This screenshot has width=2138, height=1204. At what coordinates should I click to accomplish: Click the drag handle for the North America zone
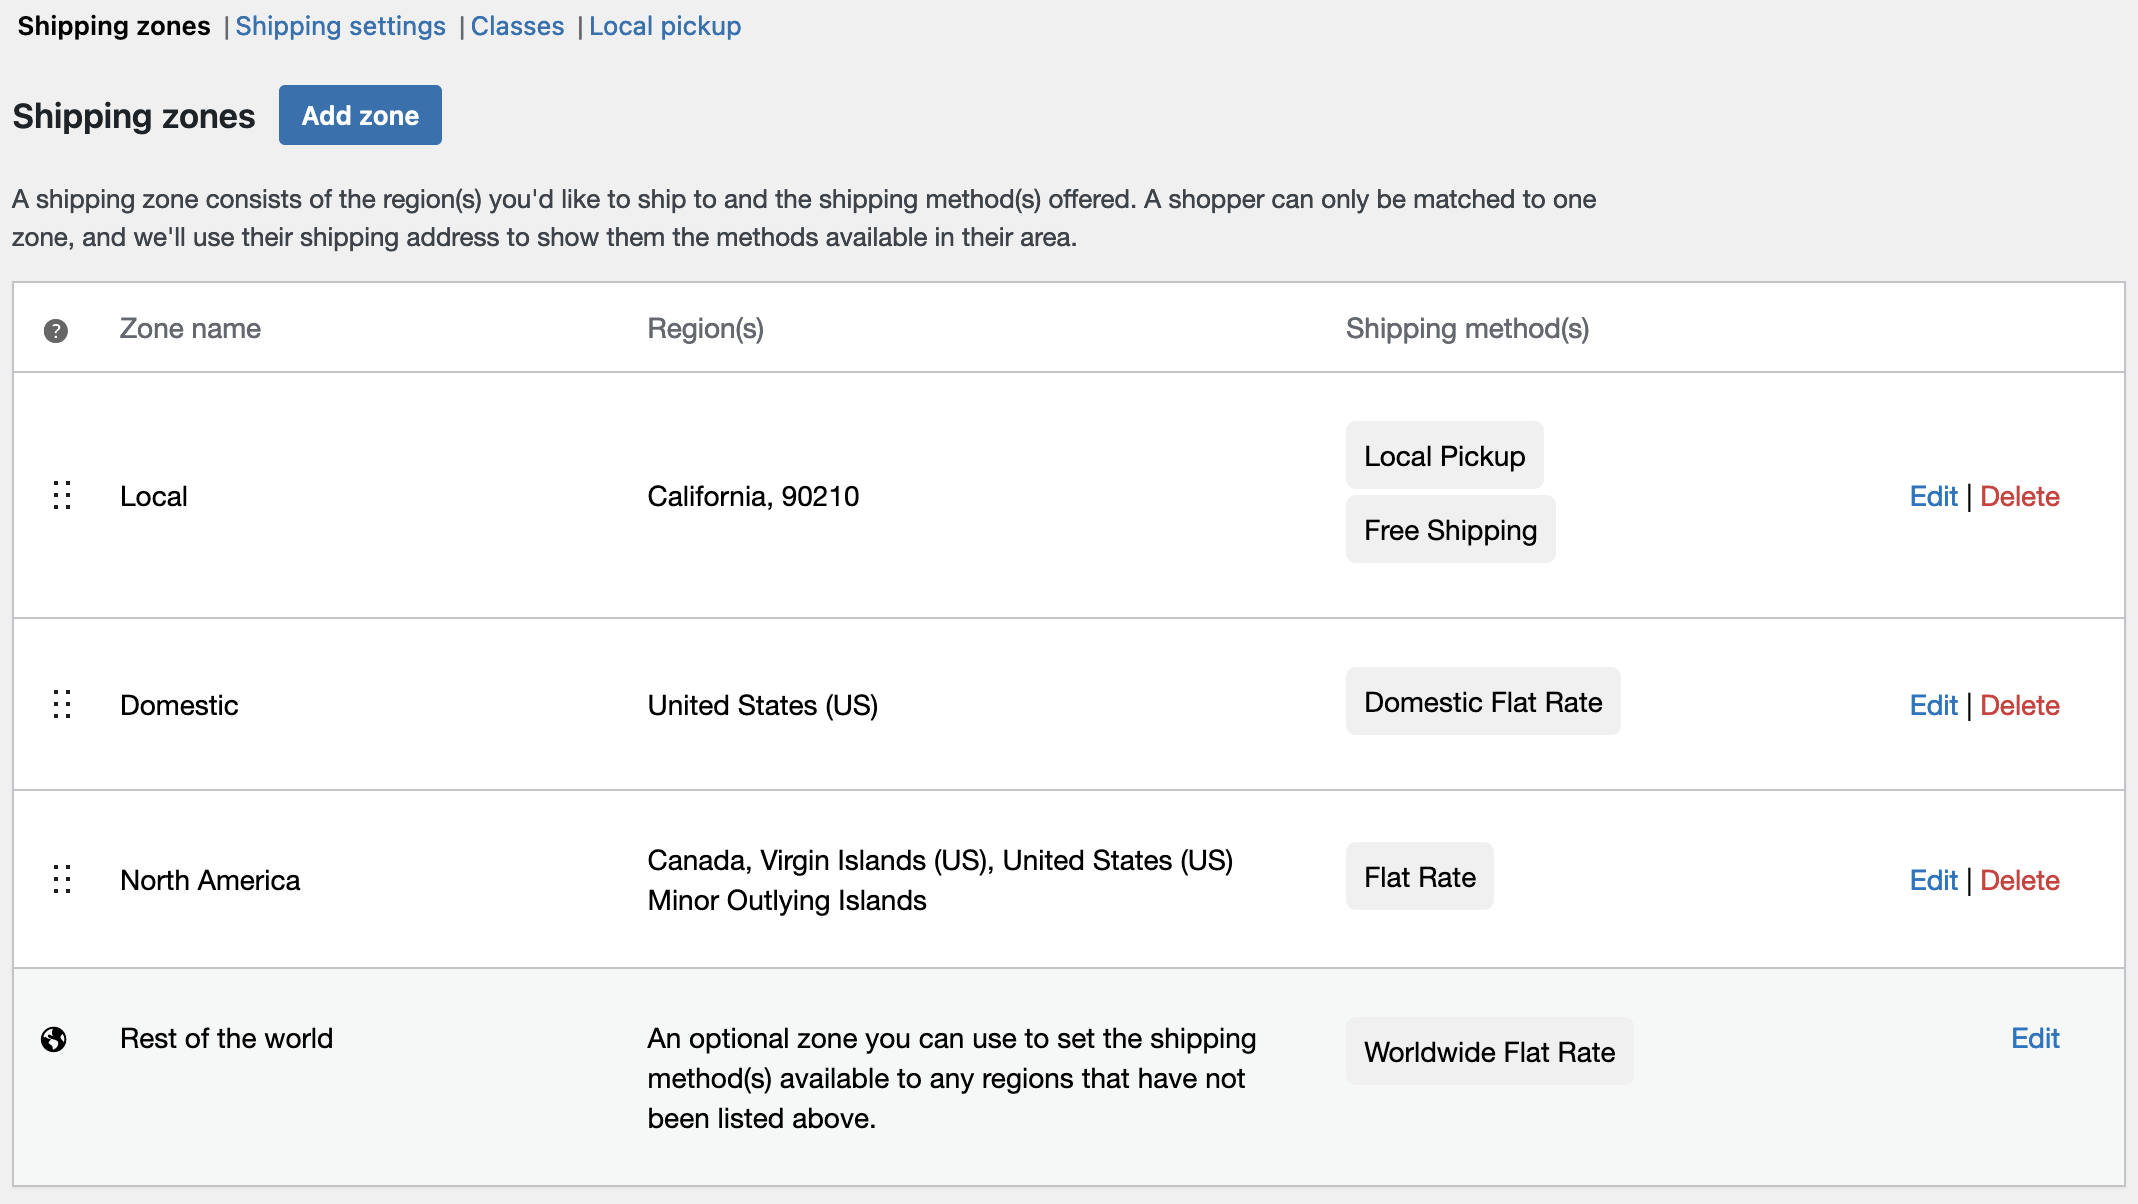pyautogui.click(x=62, y=880)
